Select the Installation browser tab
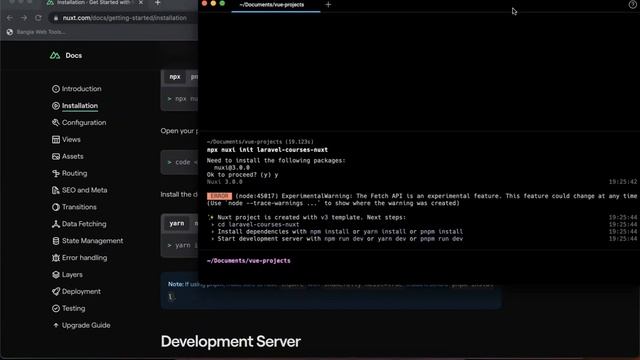 point(94,2)
